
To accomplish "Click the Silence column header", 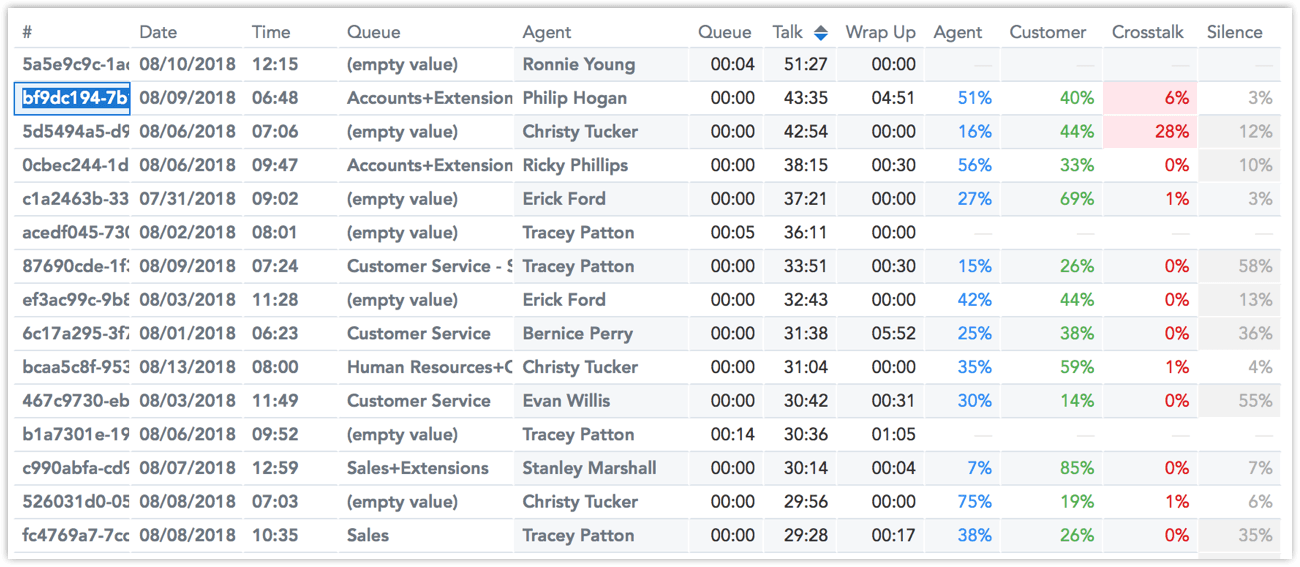I will pyautogui.click(x=1234, y=32).
